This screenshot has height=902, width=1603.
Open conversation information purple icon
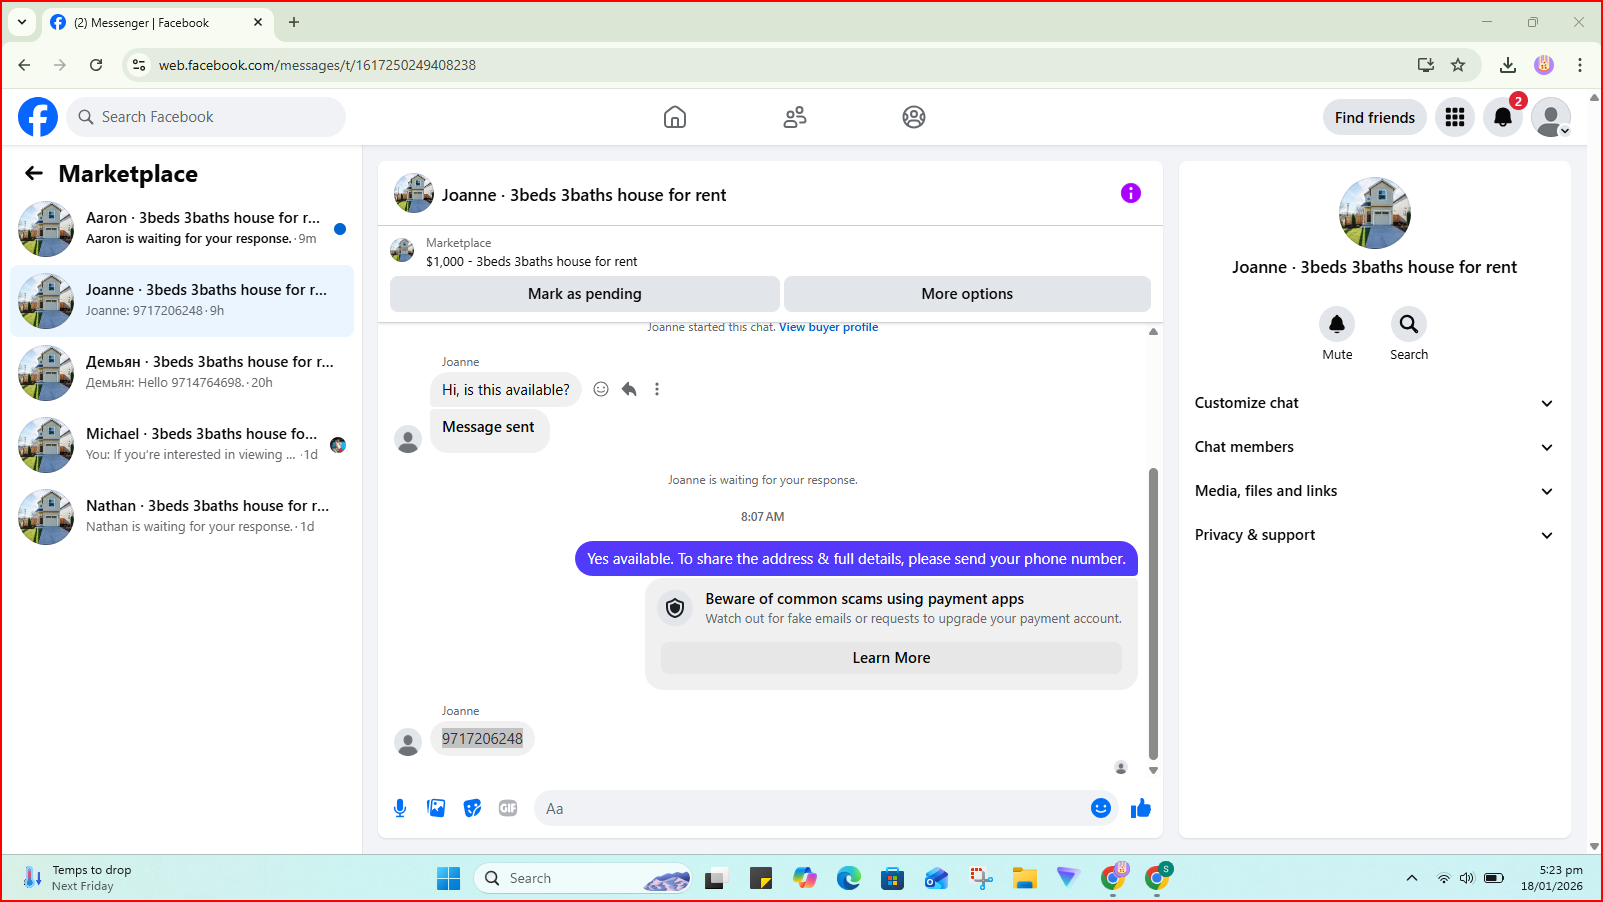click(x=1131, y=193)
